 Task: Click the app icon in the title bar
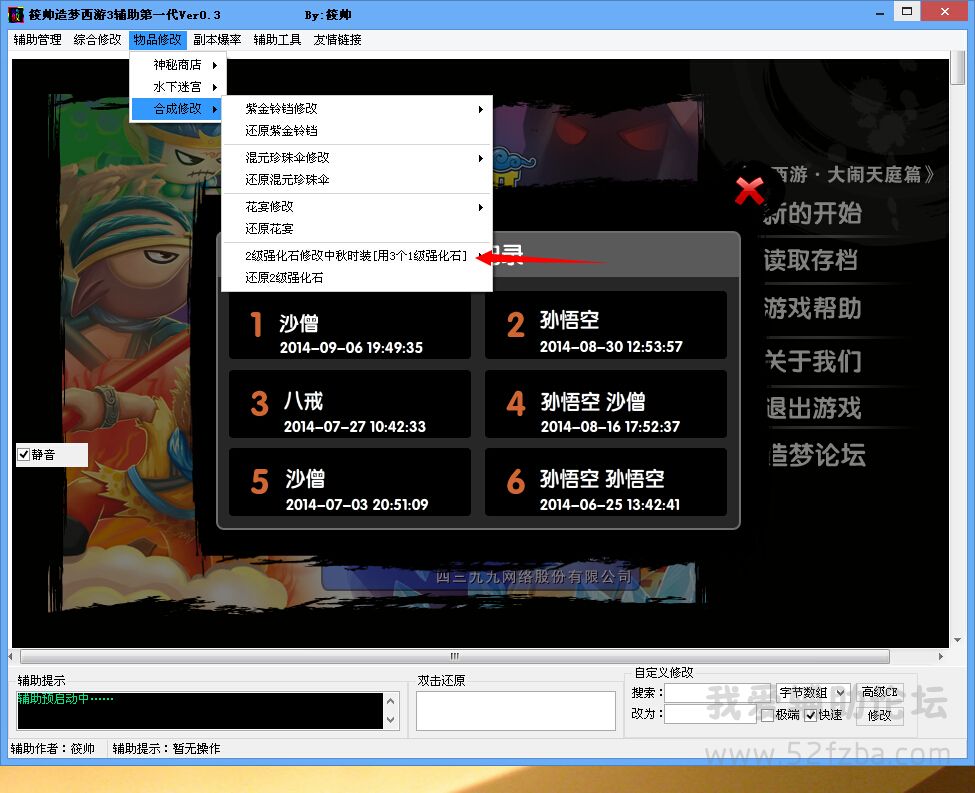click(x=15, y=15)
